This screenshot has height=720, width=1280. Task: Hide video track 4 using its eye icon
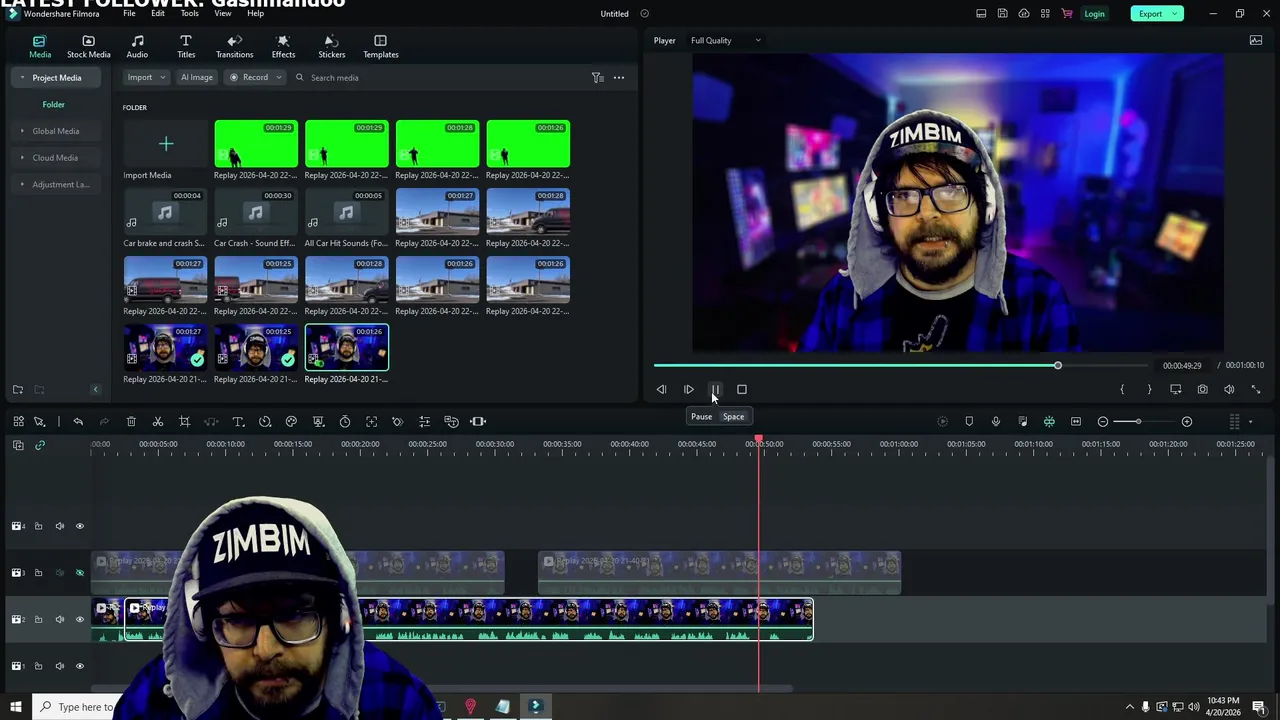[x=80, y=526]
